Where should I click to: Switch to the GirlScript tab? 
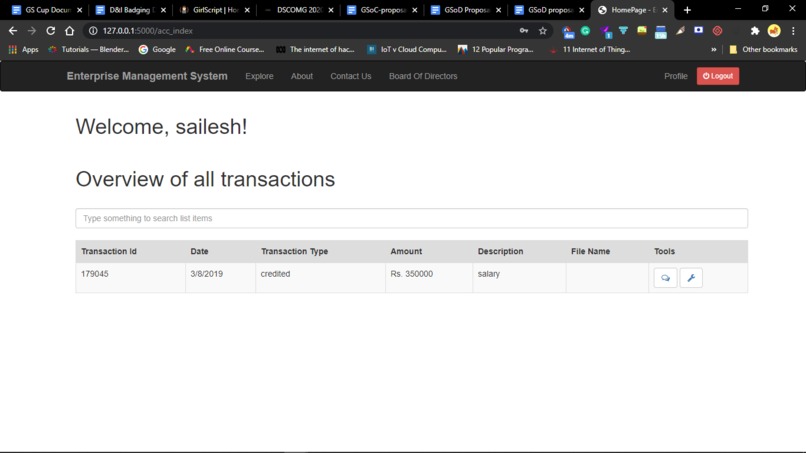tap(213, 10)
